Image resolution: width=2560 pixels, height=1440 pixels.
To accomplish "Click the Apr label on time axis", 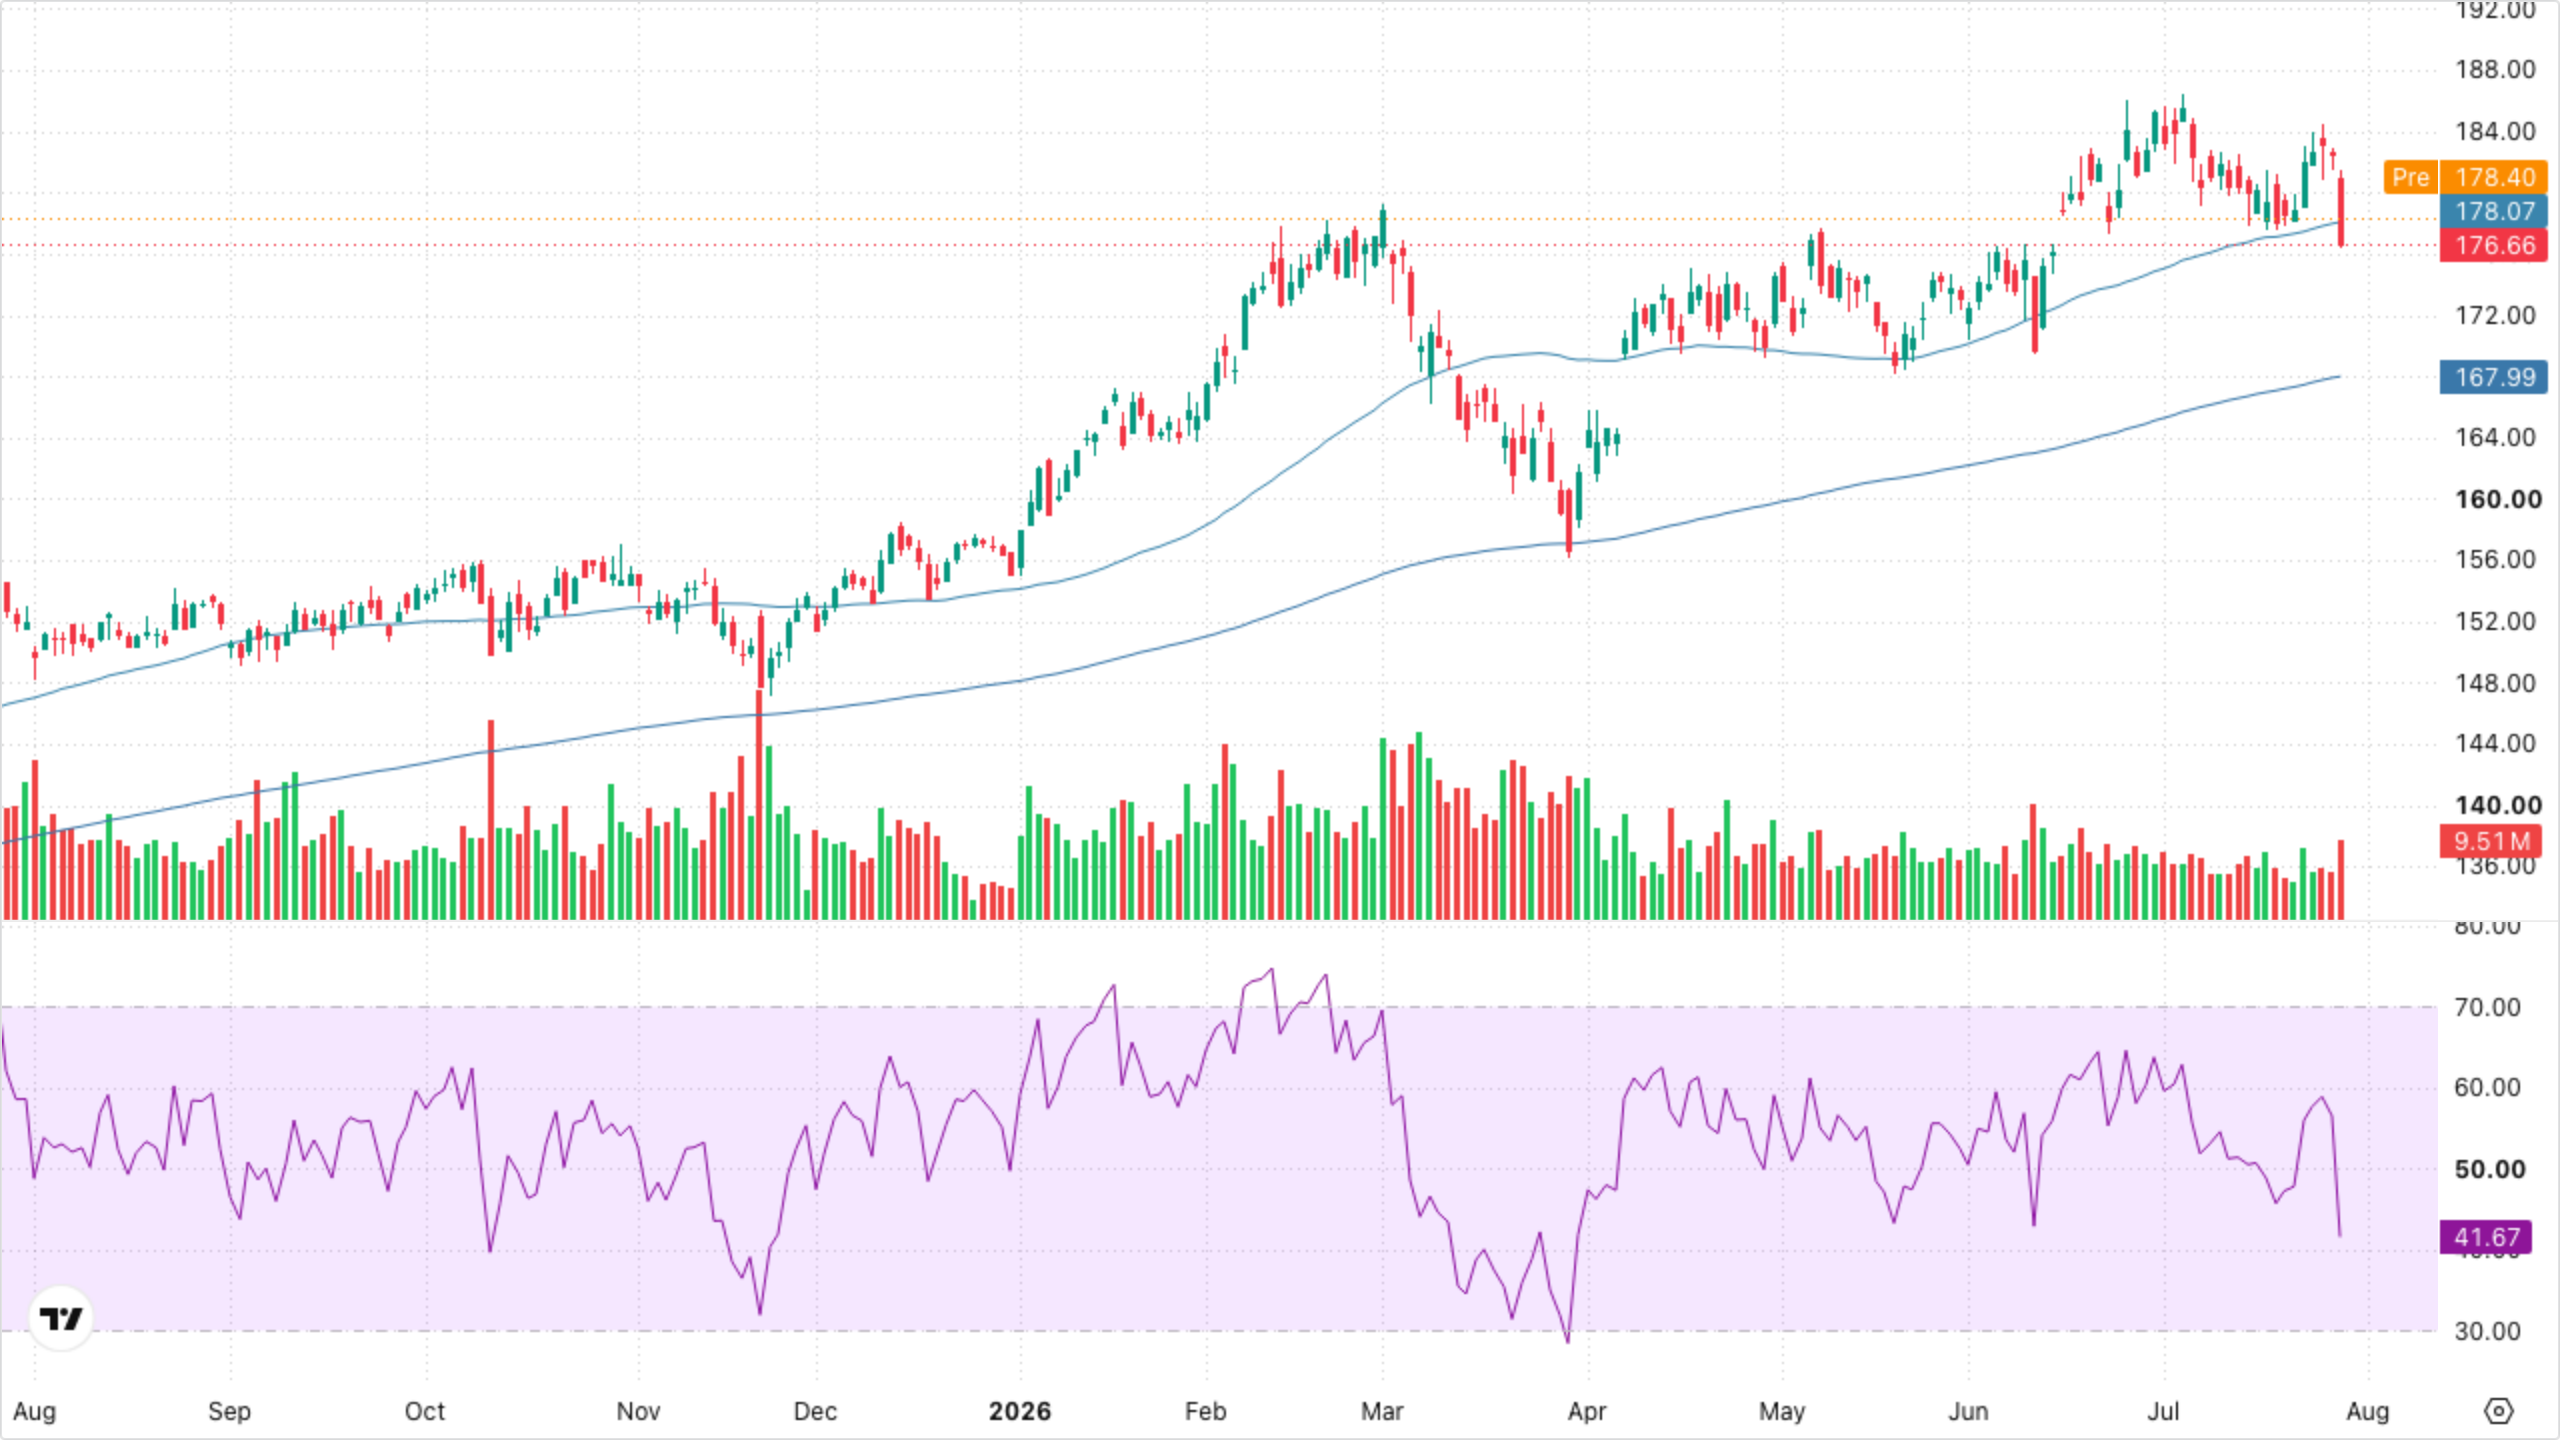I will coord(1587,1411).
